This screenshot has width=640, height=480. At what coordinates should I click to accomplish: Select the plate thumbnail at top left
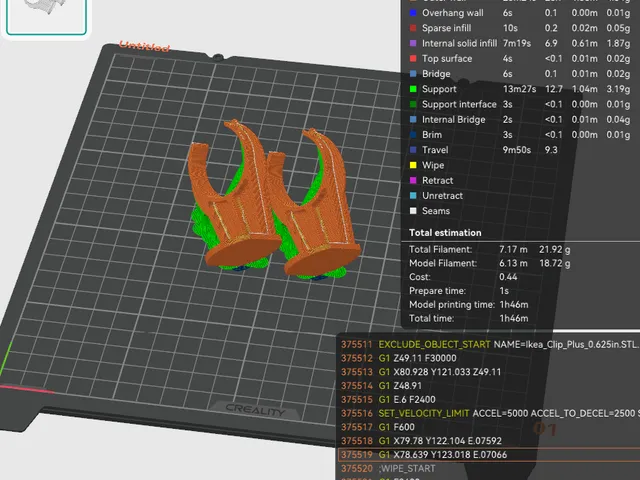pyautogui.click(x=46, y=16)
